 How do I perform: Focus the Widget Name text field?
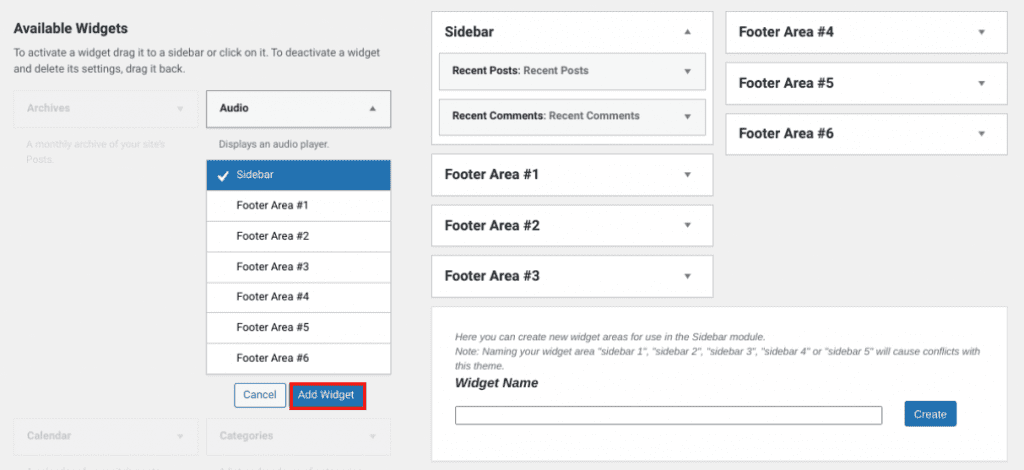click(x=668, y=415)
